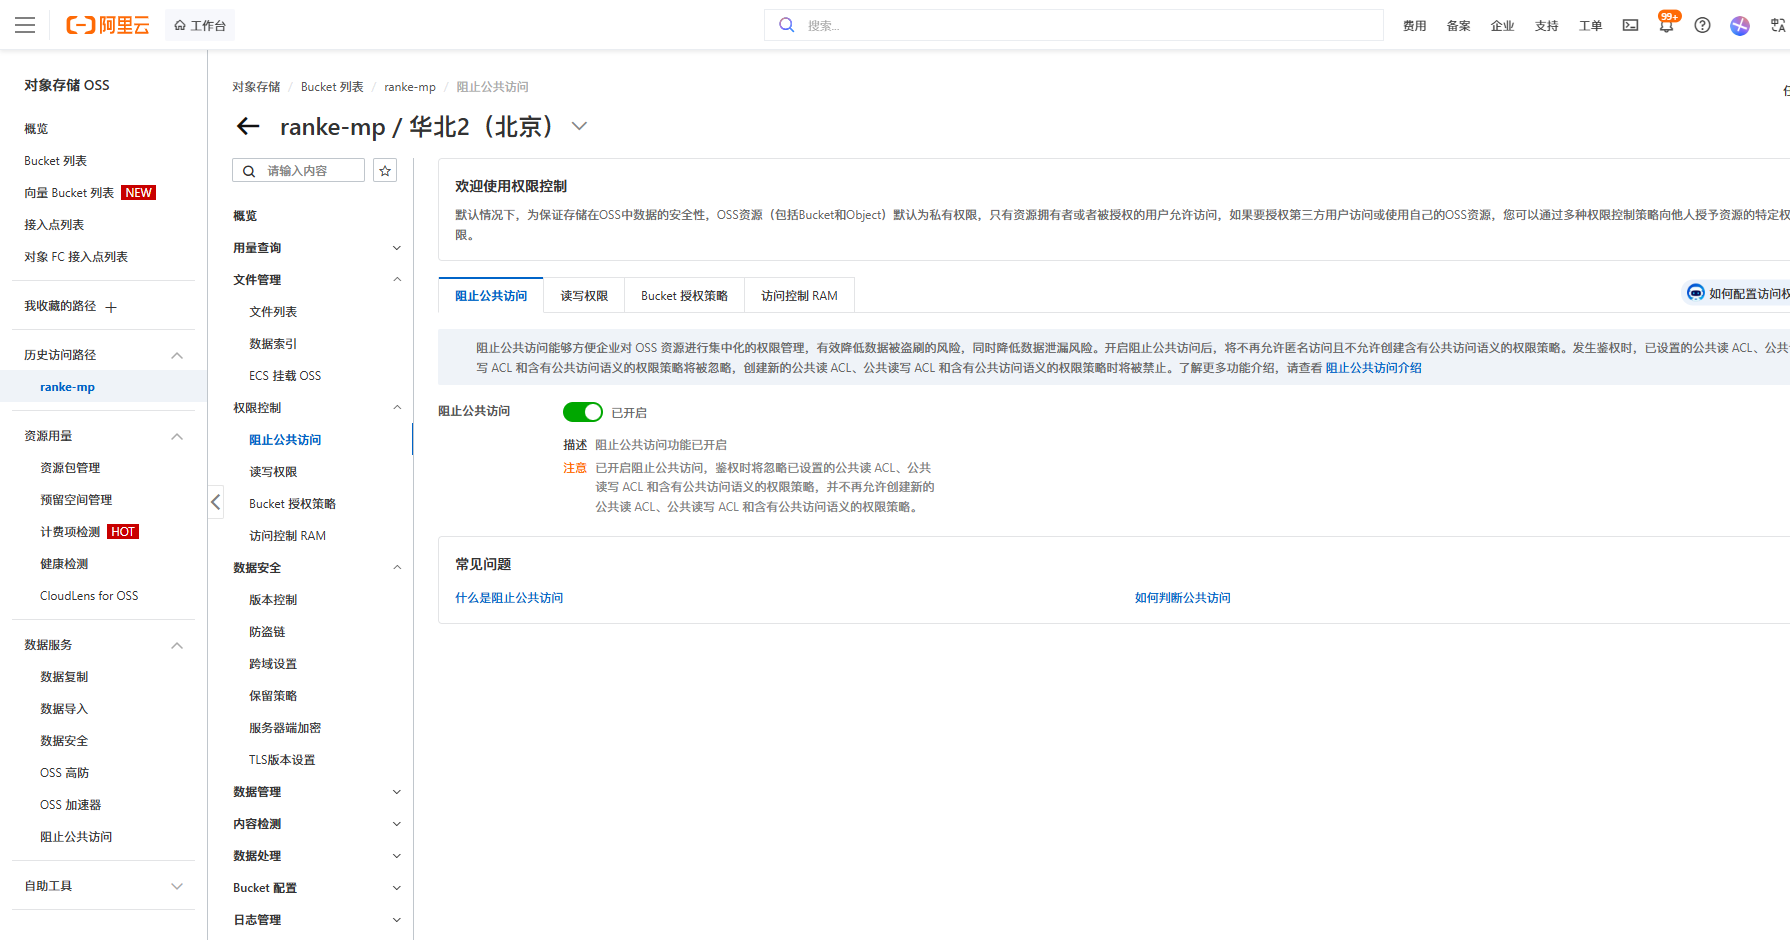Click ranke-mp in the breadcrumb
The width and height of the screenshot is (1790, 940).
(x=410, y=87)
